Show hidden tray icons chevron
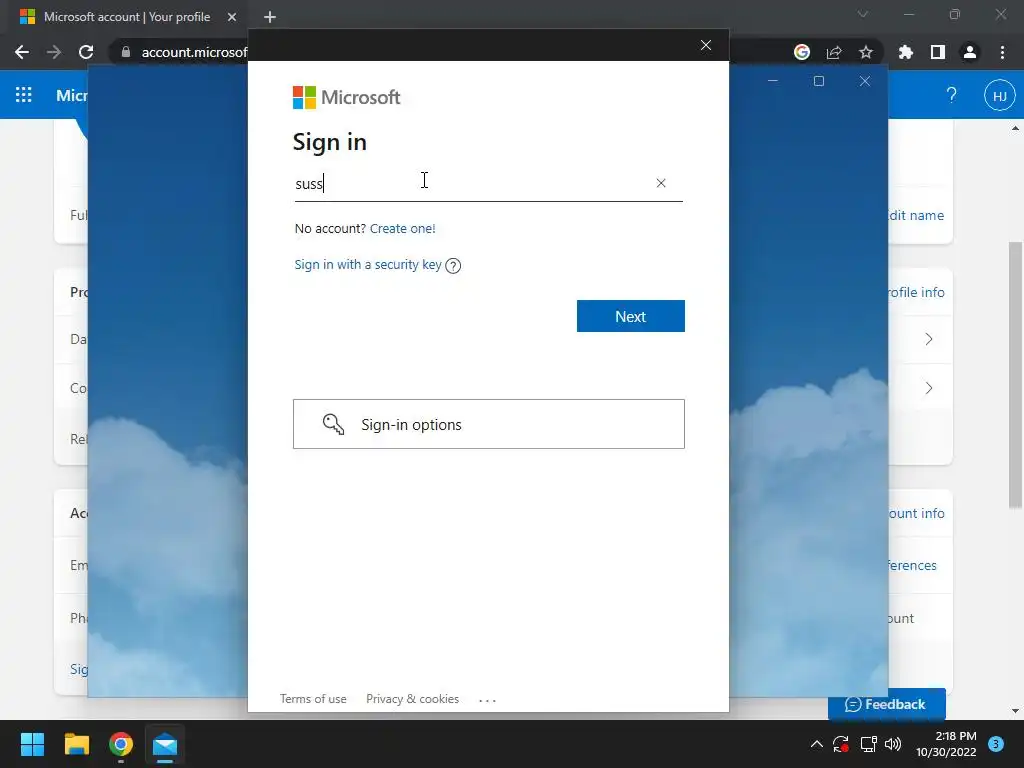 [x=816, y=744]
